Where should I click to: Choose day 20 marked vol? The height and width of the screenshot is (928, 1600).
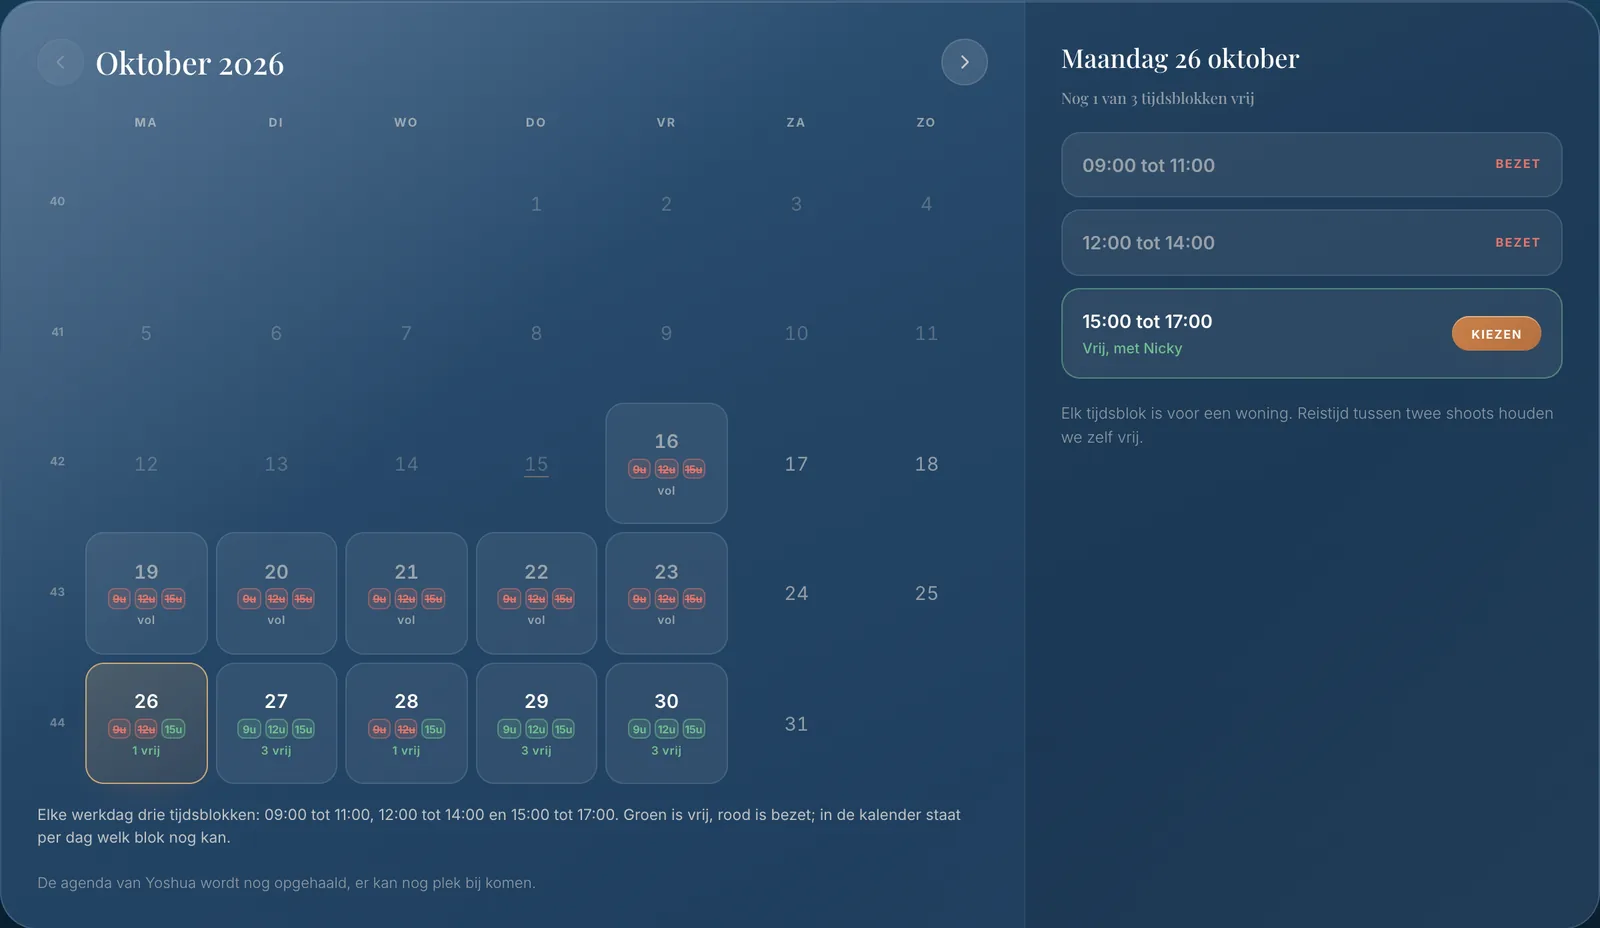click(276, 593)
